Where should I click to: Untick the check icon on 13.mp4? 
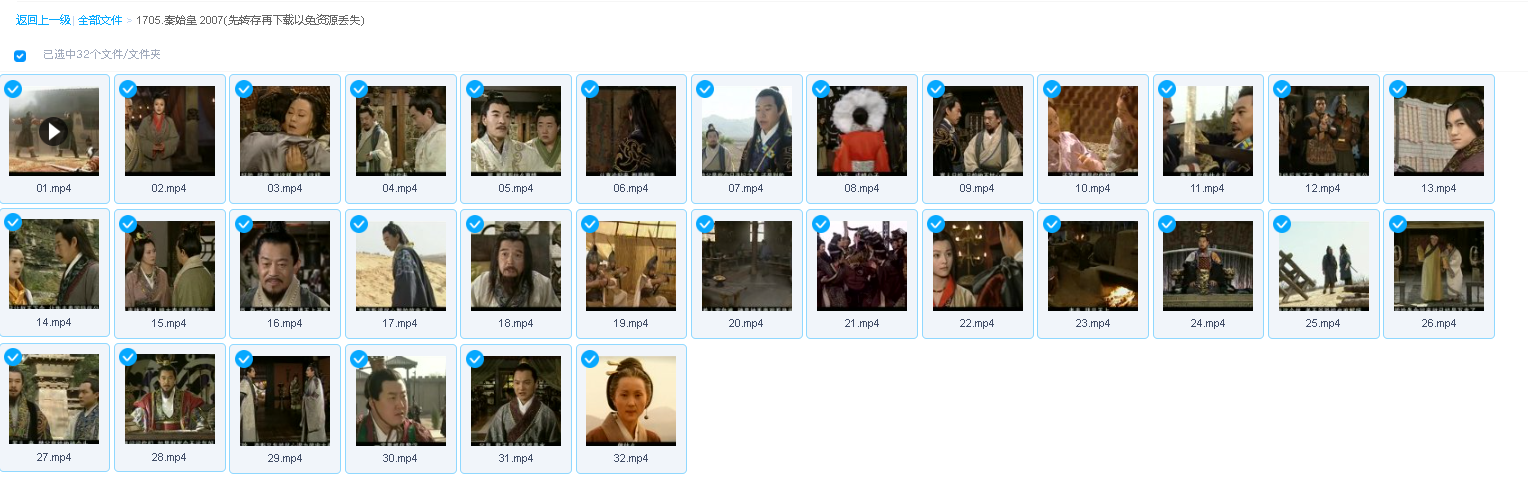1398,89
